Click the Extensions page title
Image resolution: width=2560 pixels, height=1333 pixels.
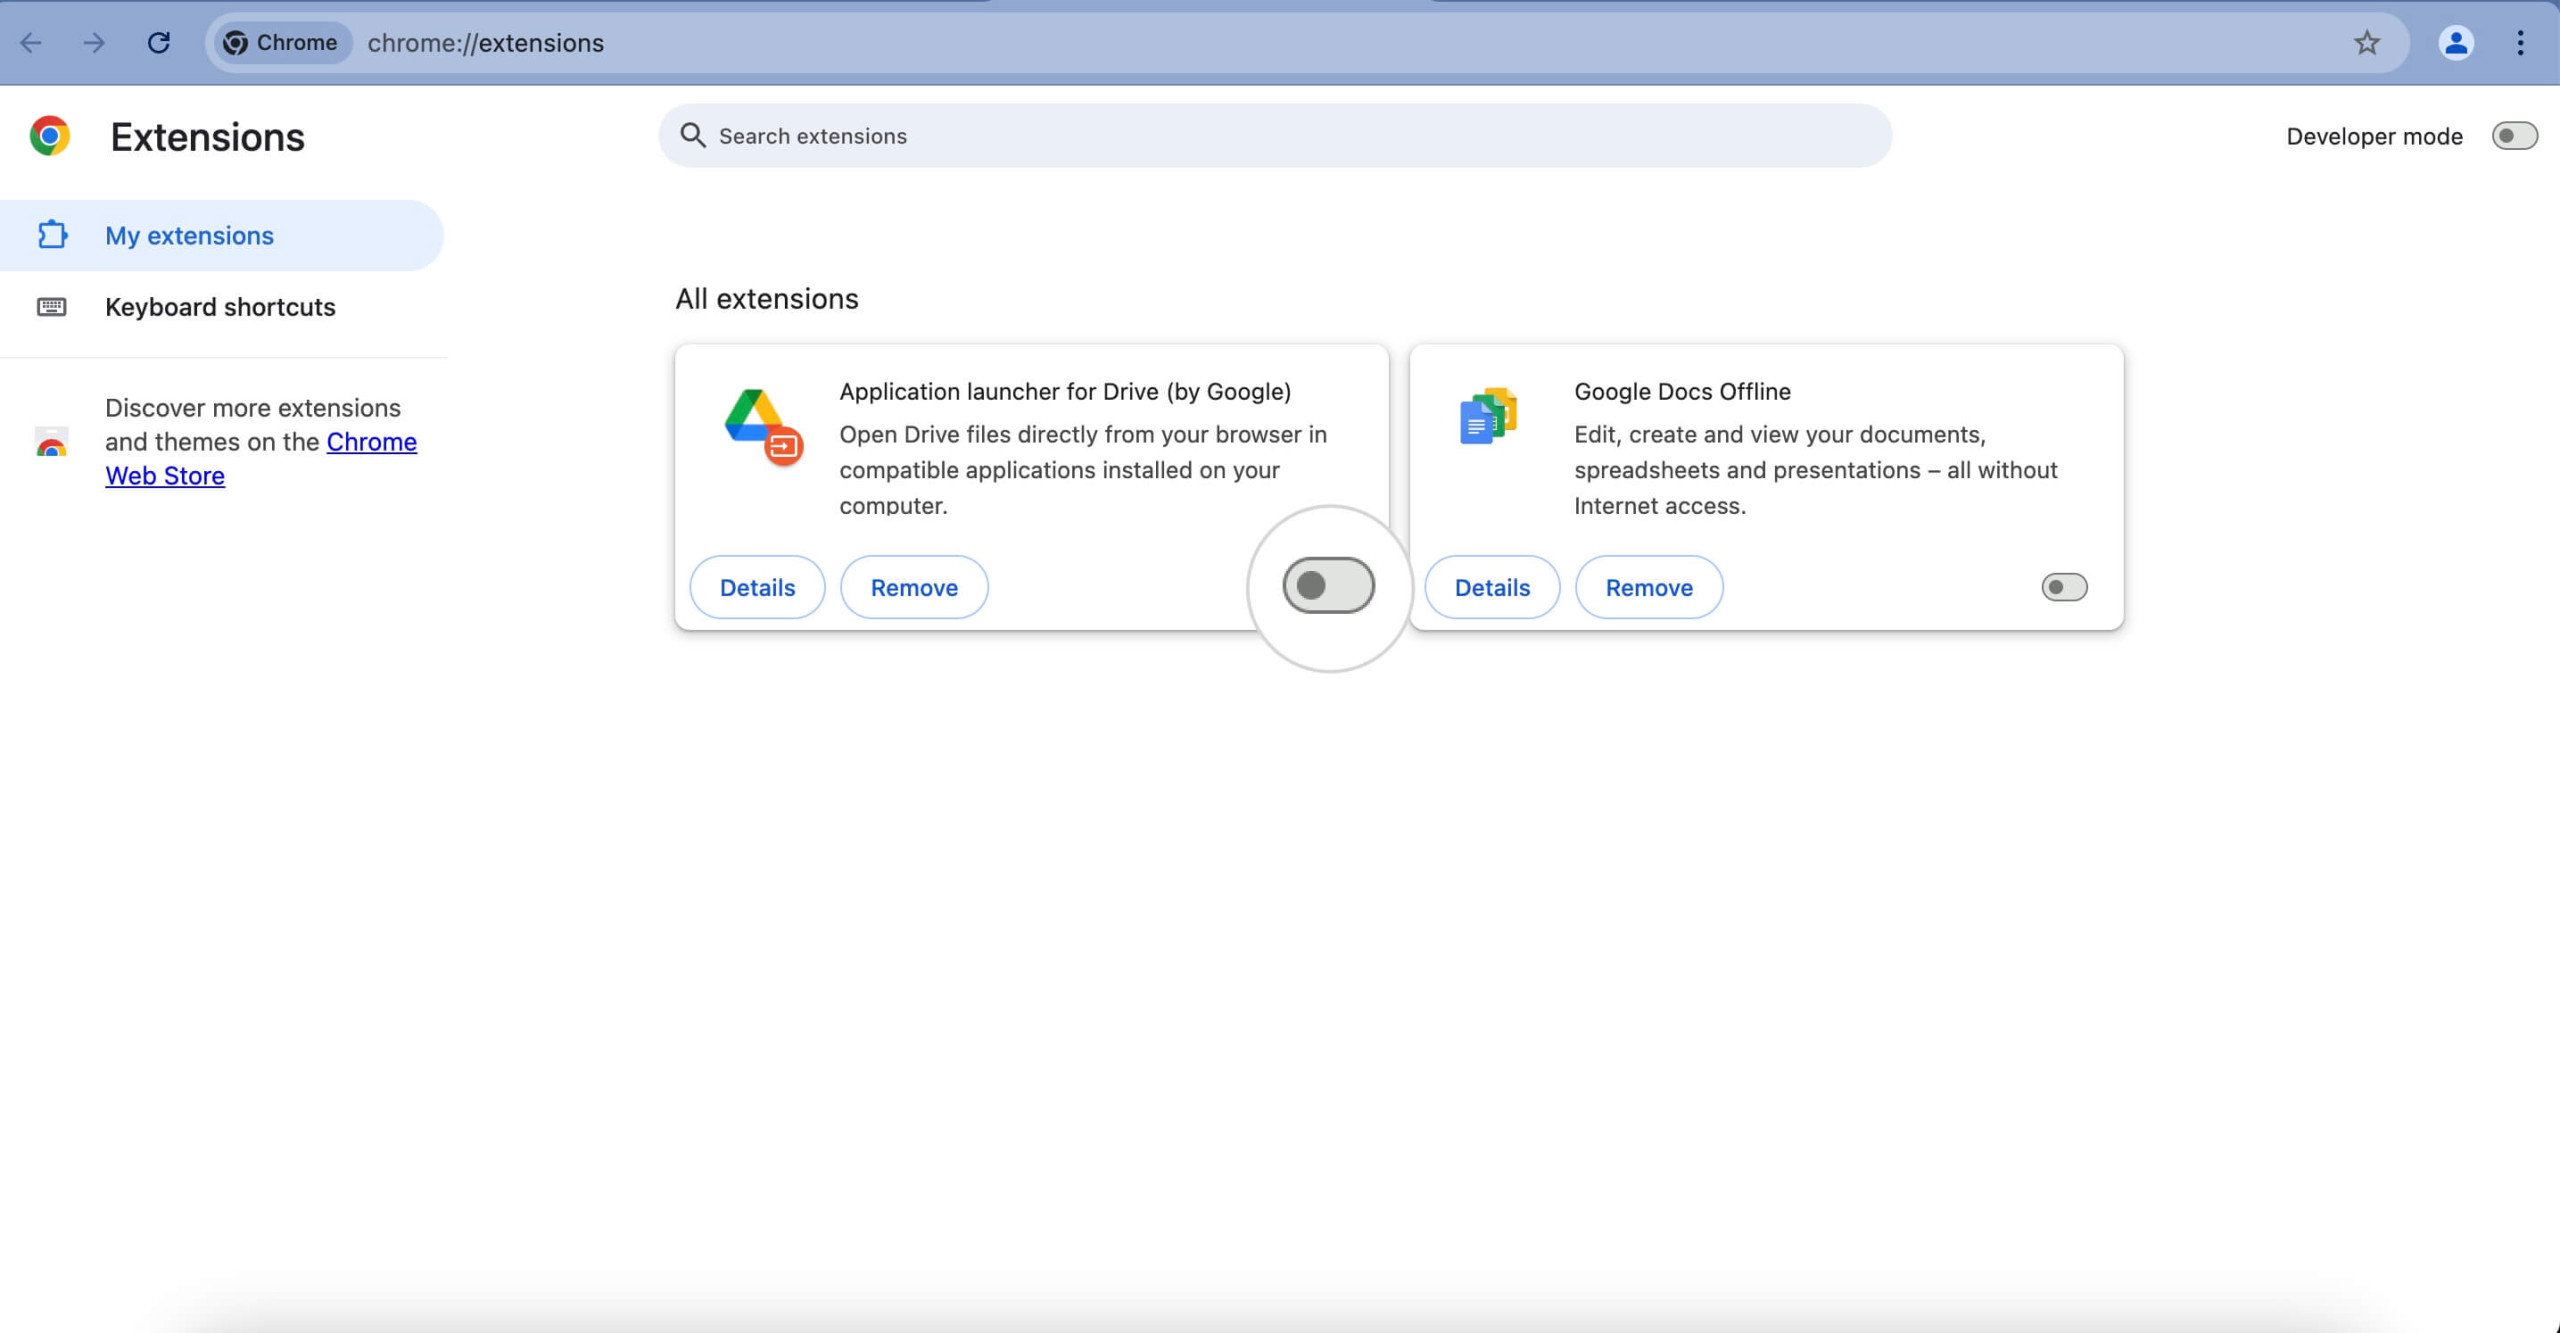coord(207,137)
